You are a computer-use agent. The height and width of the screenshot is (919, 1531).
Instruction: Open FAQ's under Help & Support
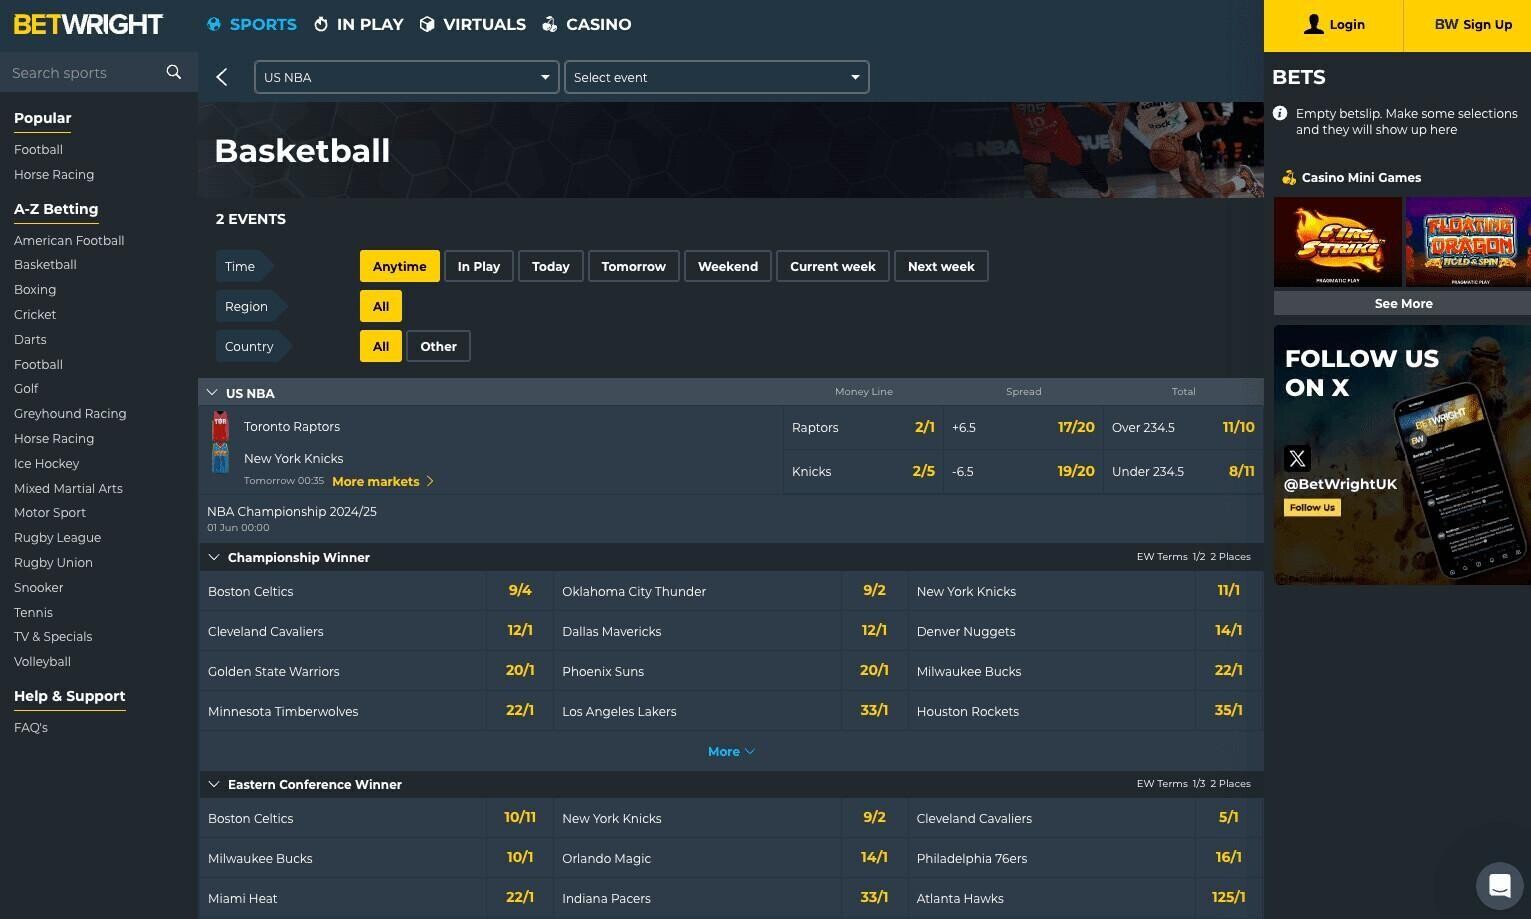(x=31, y=727)
